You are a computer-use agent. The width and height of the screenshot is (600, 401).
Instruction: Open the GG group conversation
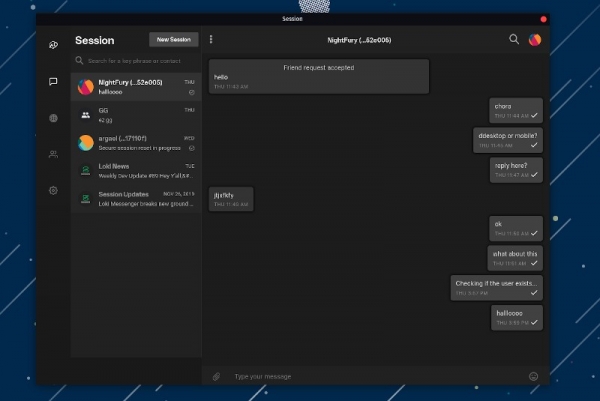click(x=136, y=115)
